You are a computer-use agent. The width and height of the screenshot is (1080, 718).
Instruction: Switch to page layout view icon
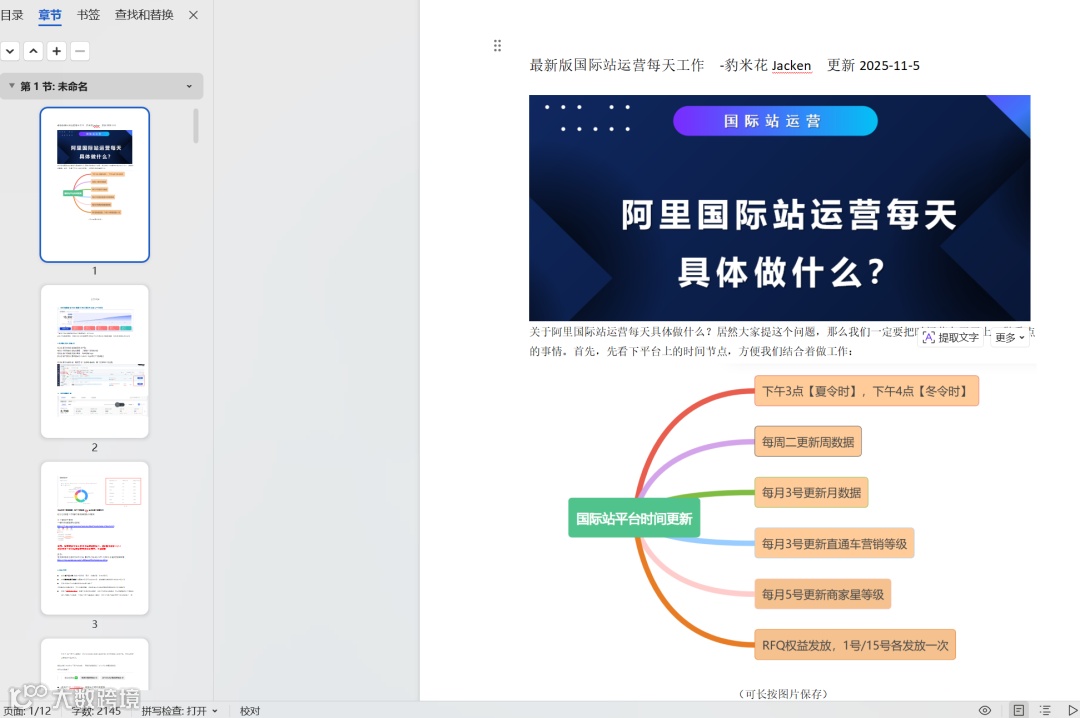(1019, 710)
